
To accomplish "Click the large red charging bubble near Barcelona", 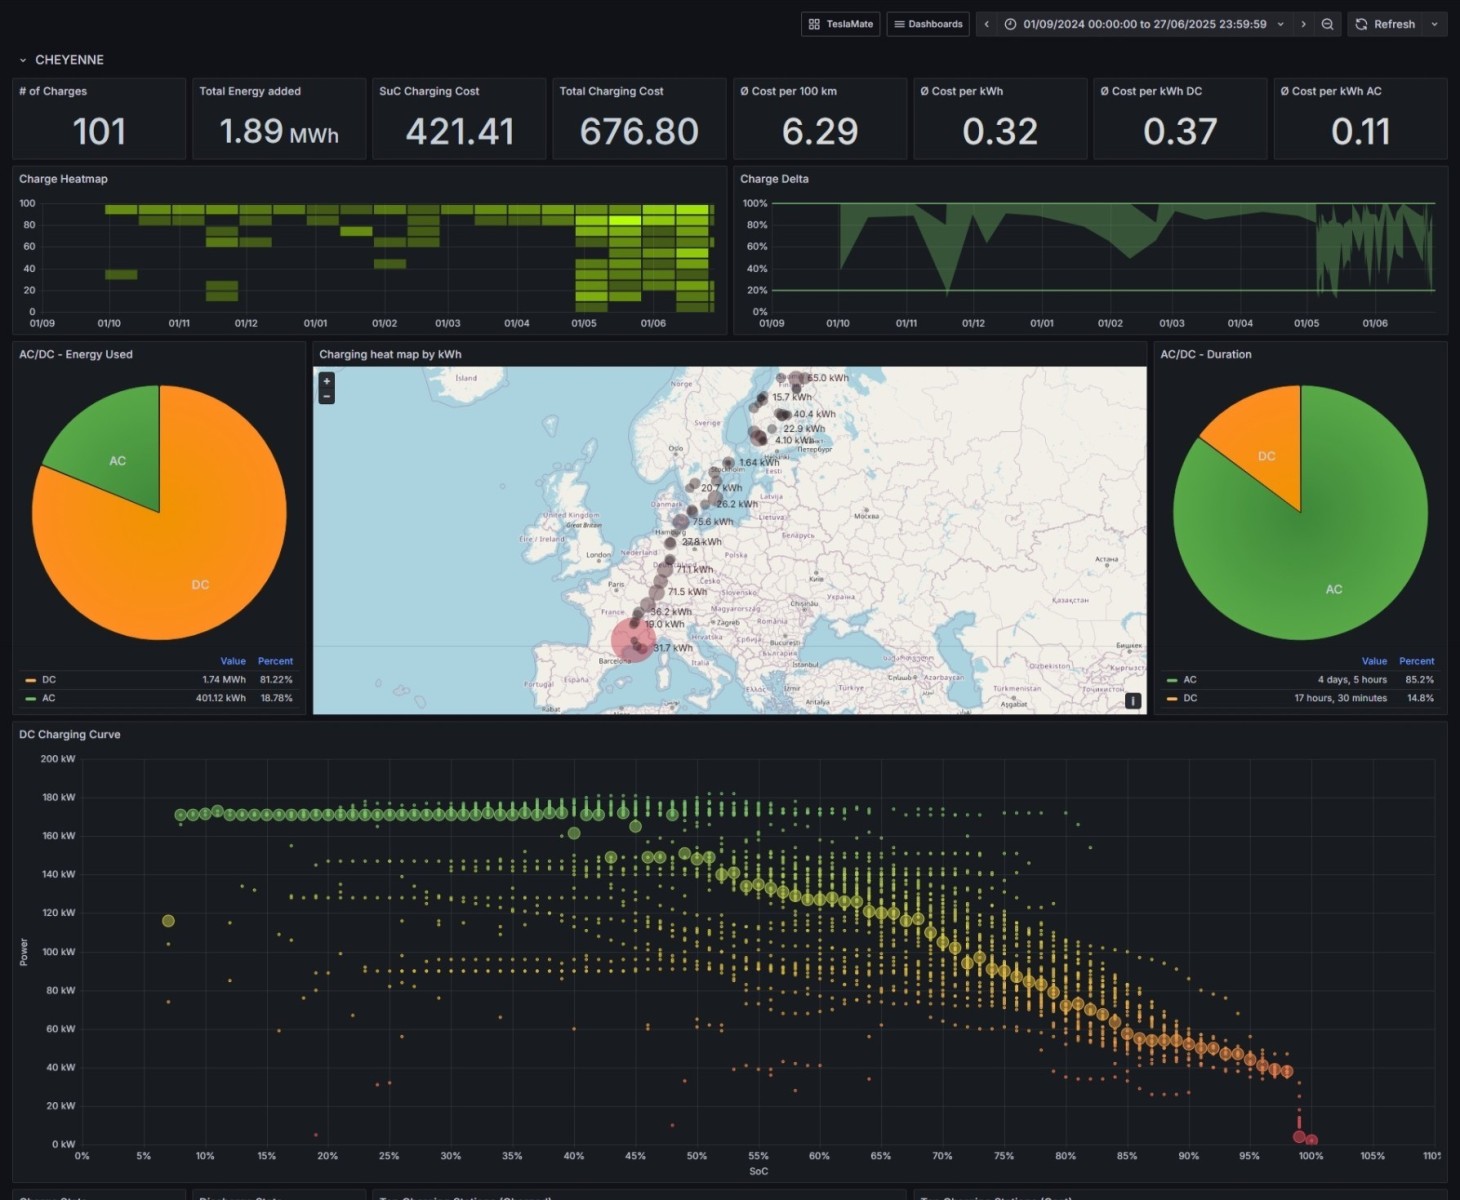I will pyautogui.click(x=633, y=640).
